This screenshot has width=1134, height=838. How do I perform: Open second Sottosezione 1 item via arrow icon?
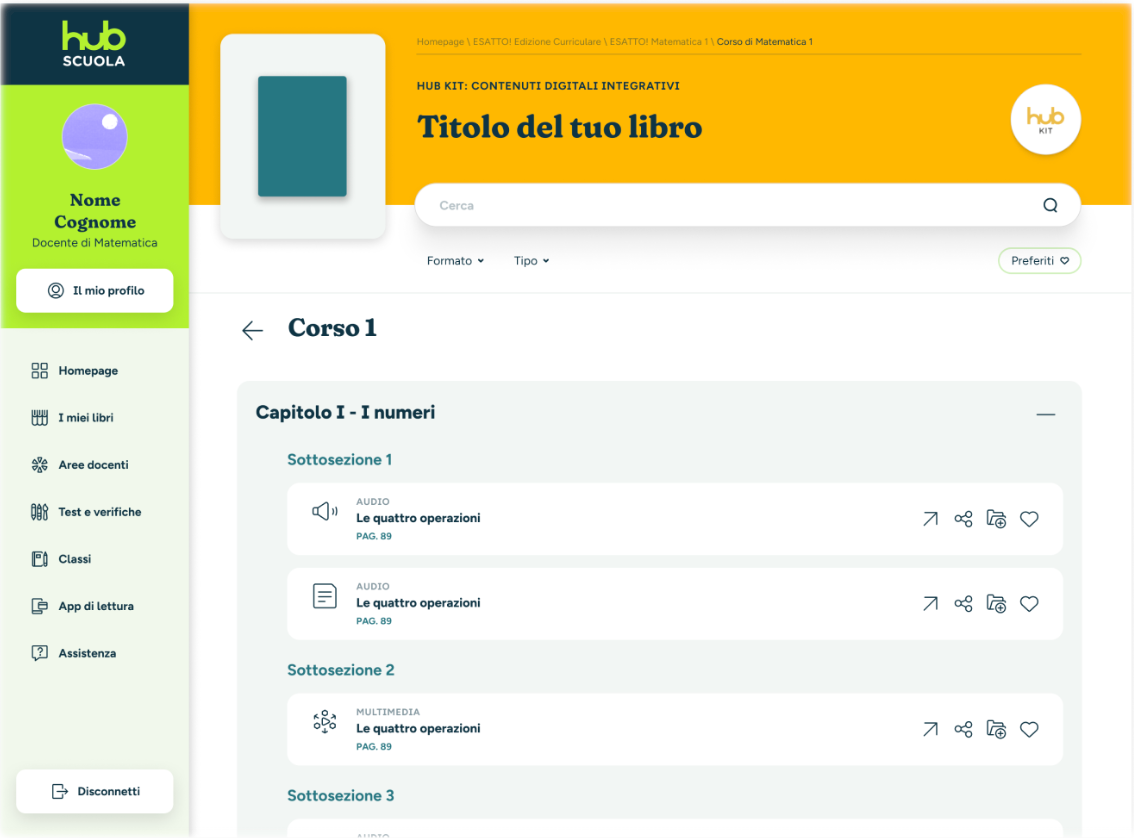(x=930, y=604)
